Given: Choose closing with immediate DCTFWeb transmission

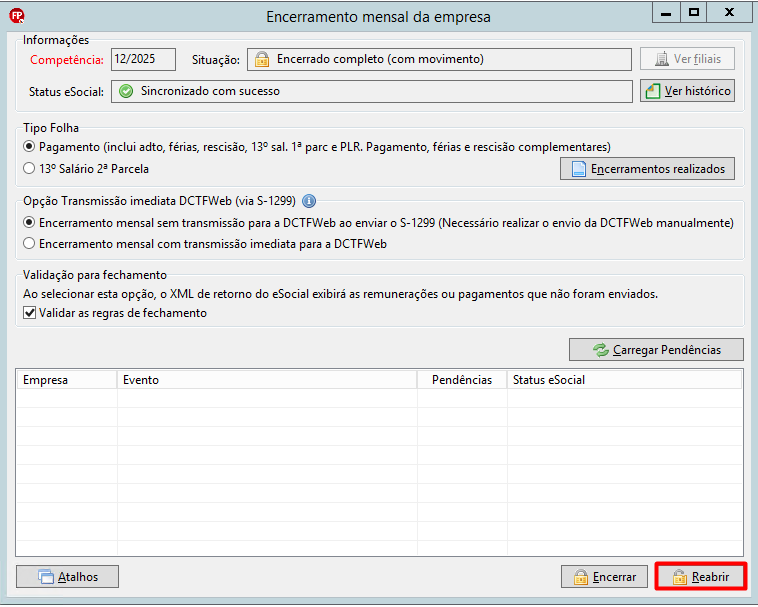Looking at the screenshot, I should click(x=29, y=243).
